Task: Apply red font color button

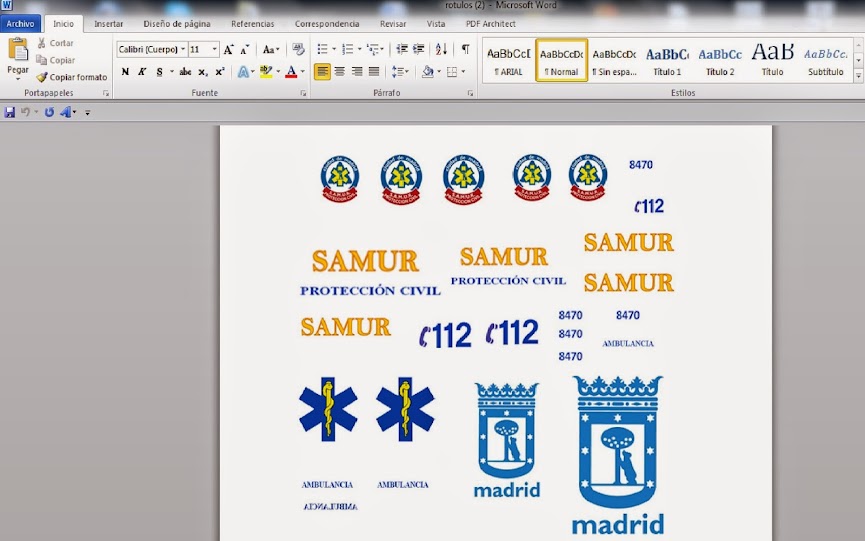Action: (291, 72)
